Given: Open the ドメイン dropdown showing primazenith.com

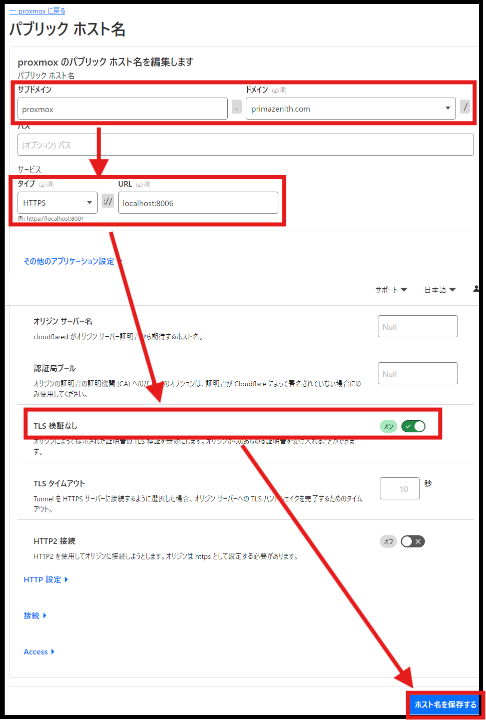Looking at the screenshot, I should click(x=351, y=109).
